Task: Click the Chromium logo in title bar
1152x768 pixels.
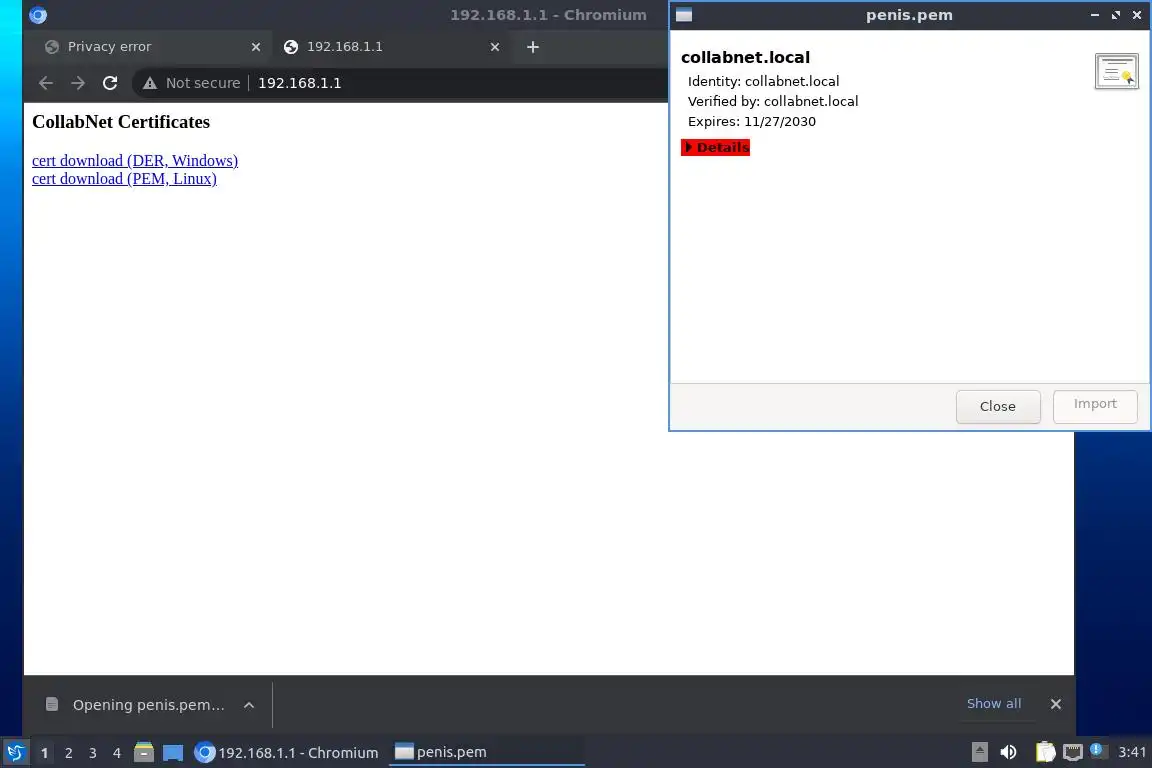Action: point(38,15)
